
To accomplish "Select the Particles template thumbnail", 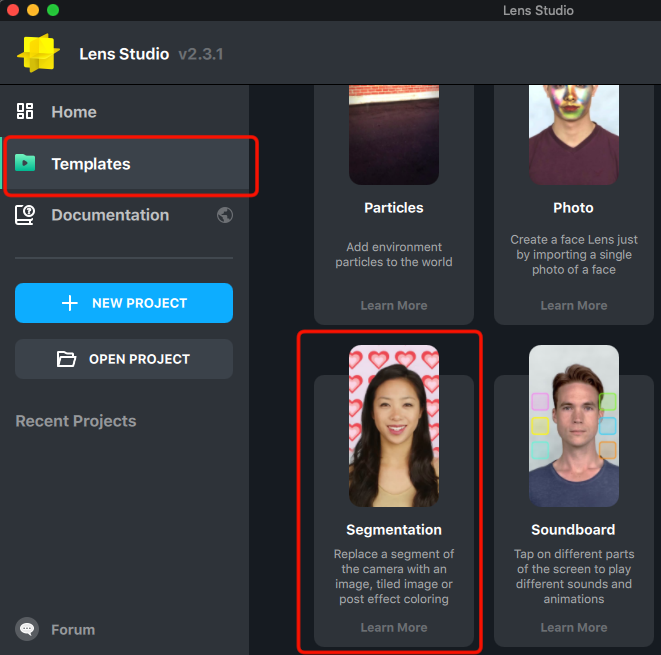I will [394, 134].
